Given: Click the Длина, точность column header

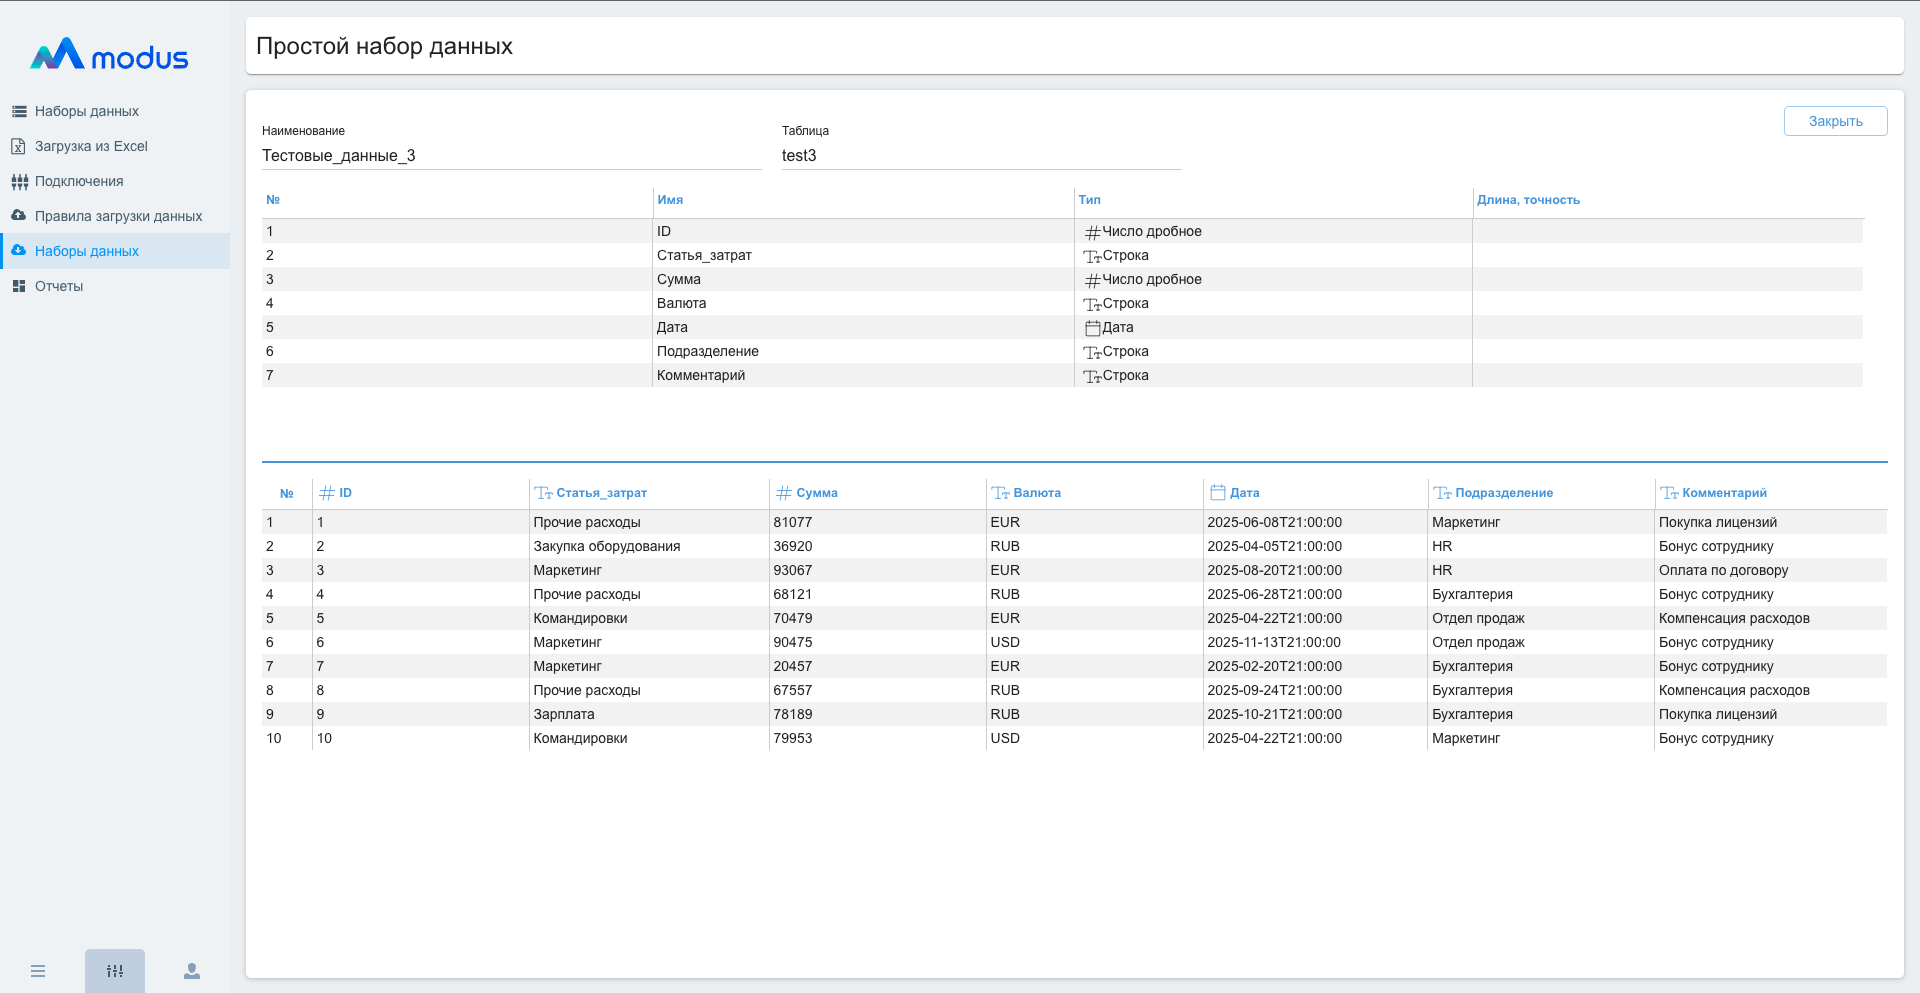Looking at the screenshot, I should 1528,200.
